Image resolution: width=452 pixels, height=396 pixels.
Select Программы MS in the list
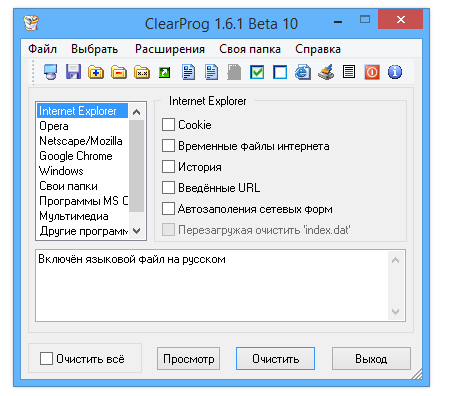coord(82,201)
